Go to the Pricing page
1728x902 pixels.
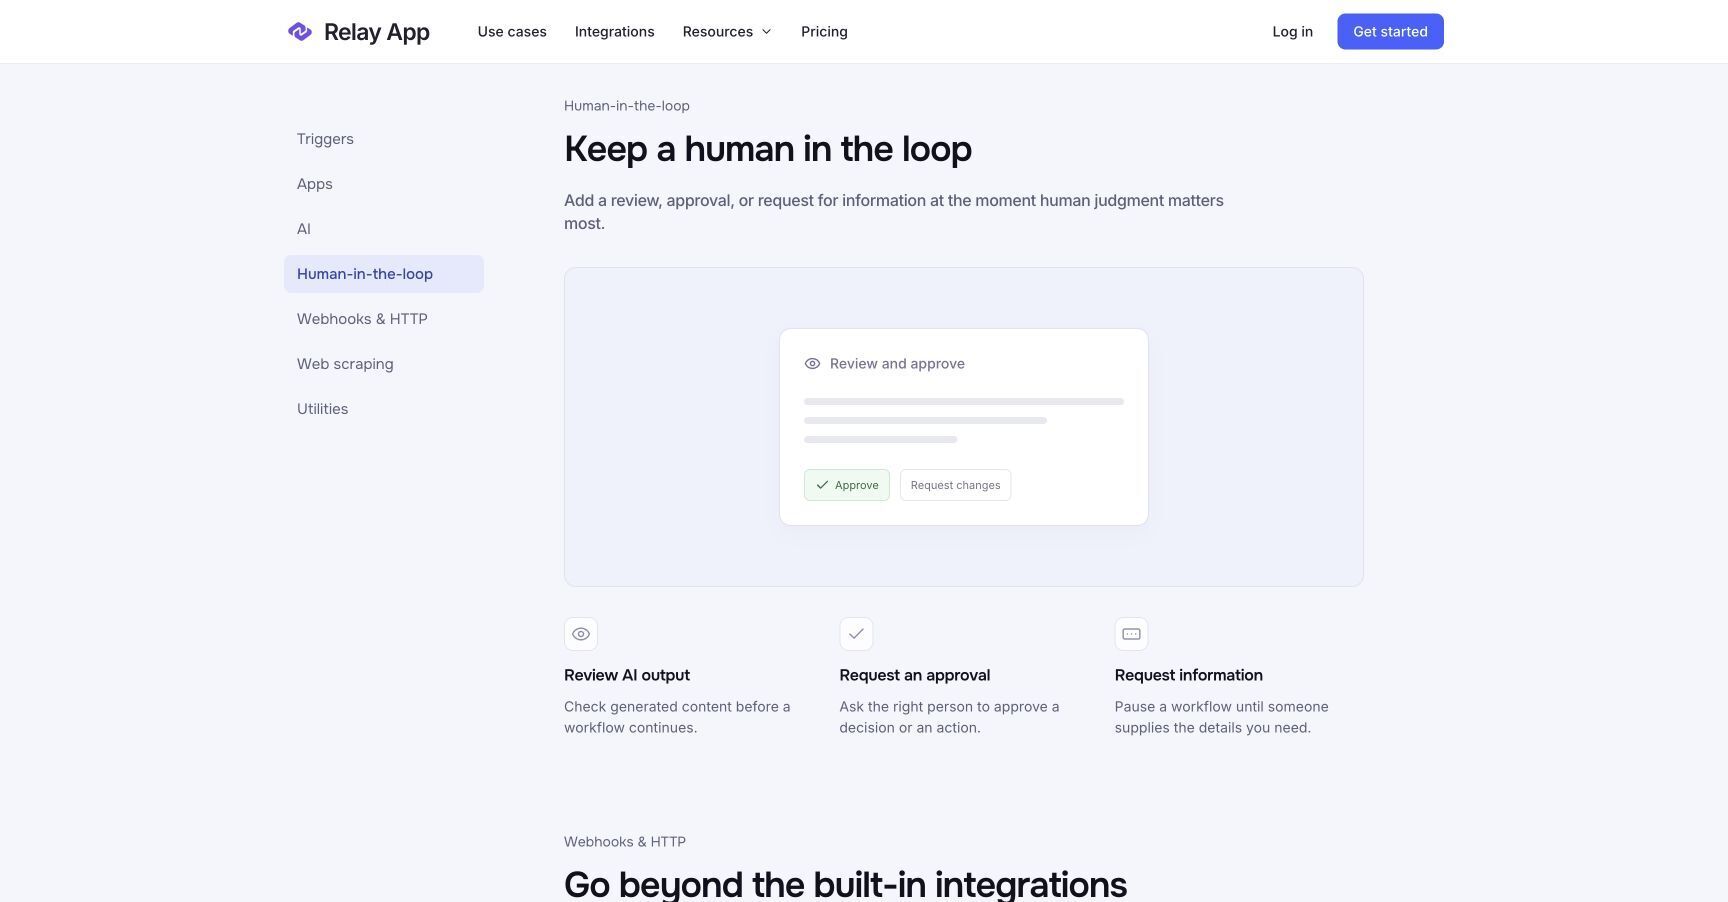point(824,32)
